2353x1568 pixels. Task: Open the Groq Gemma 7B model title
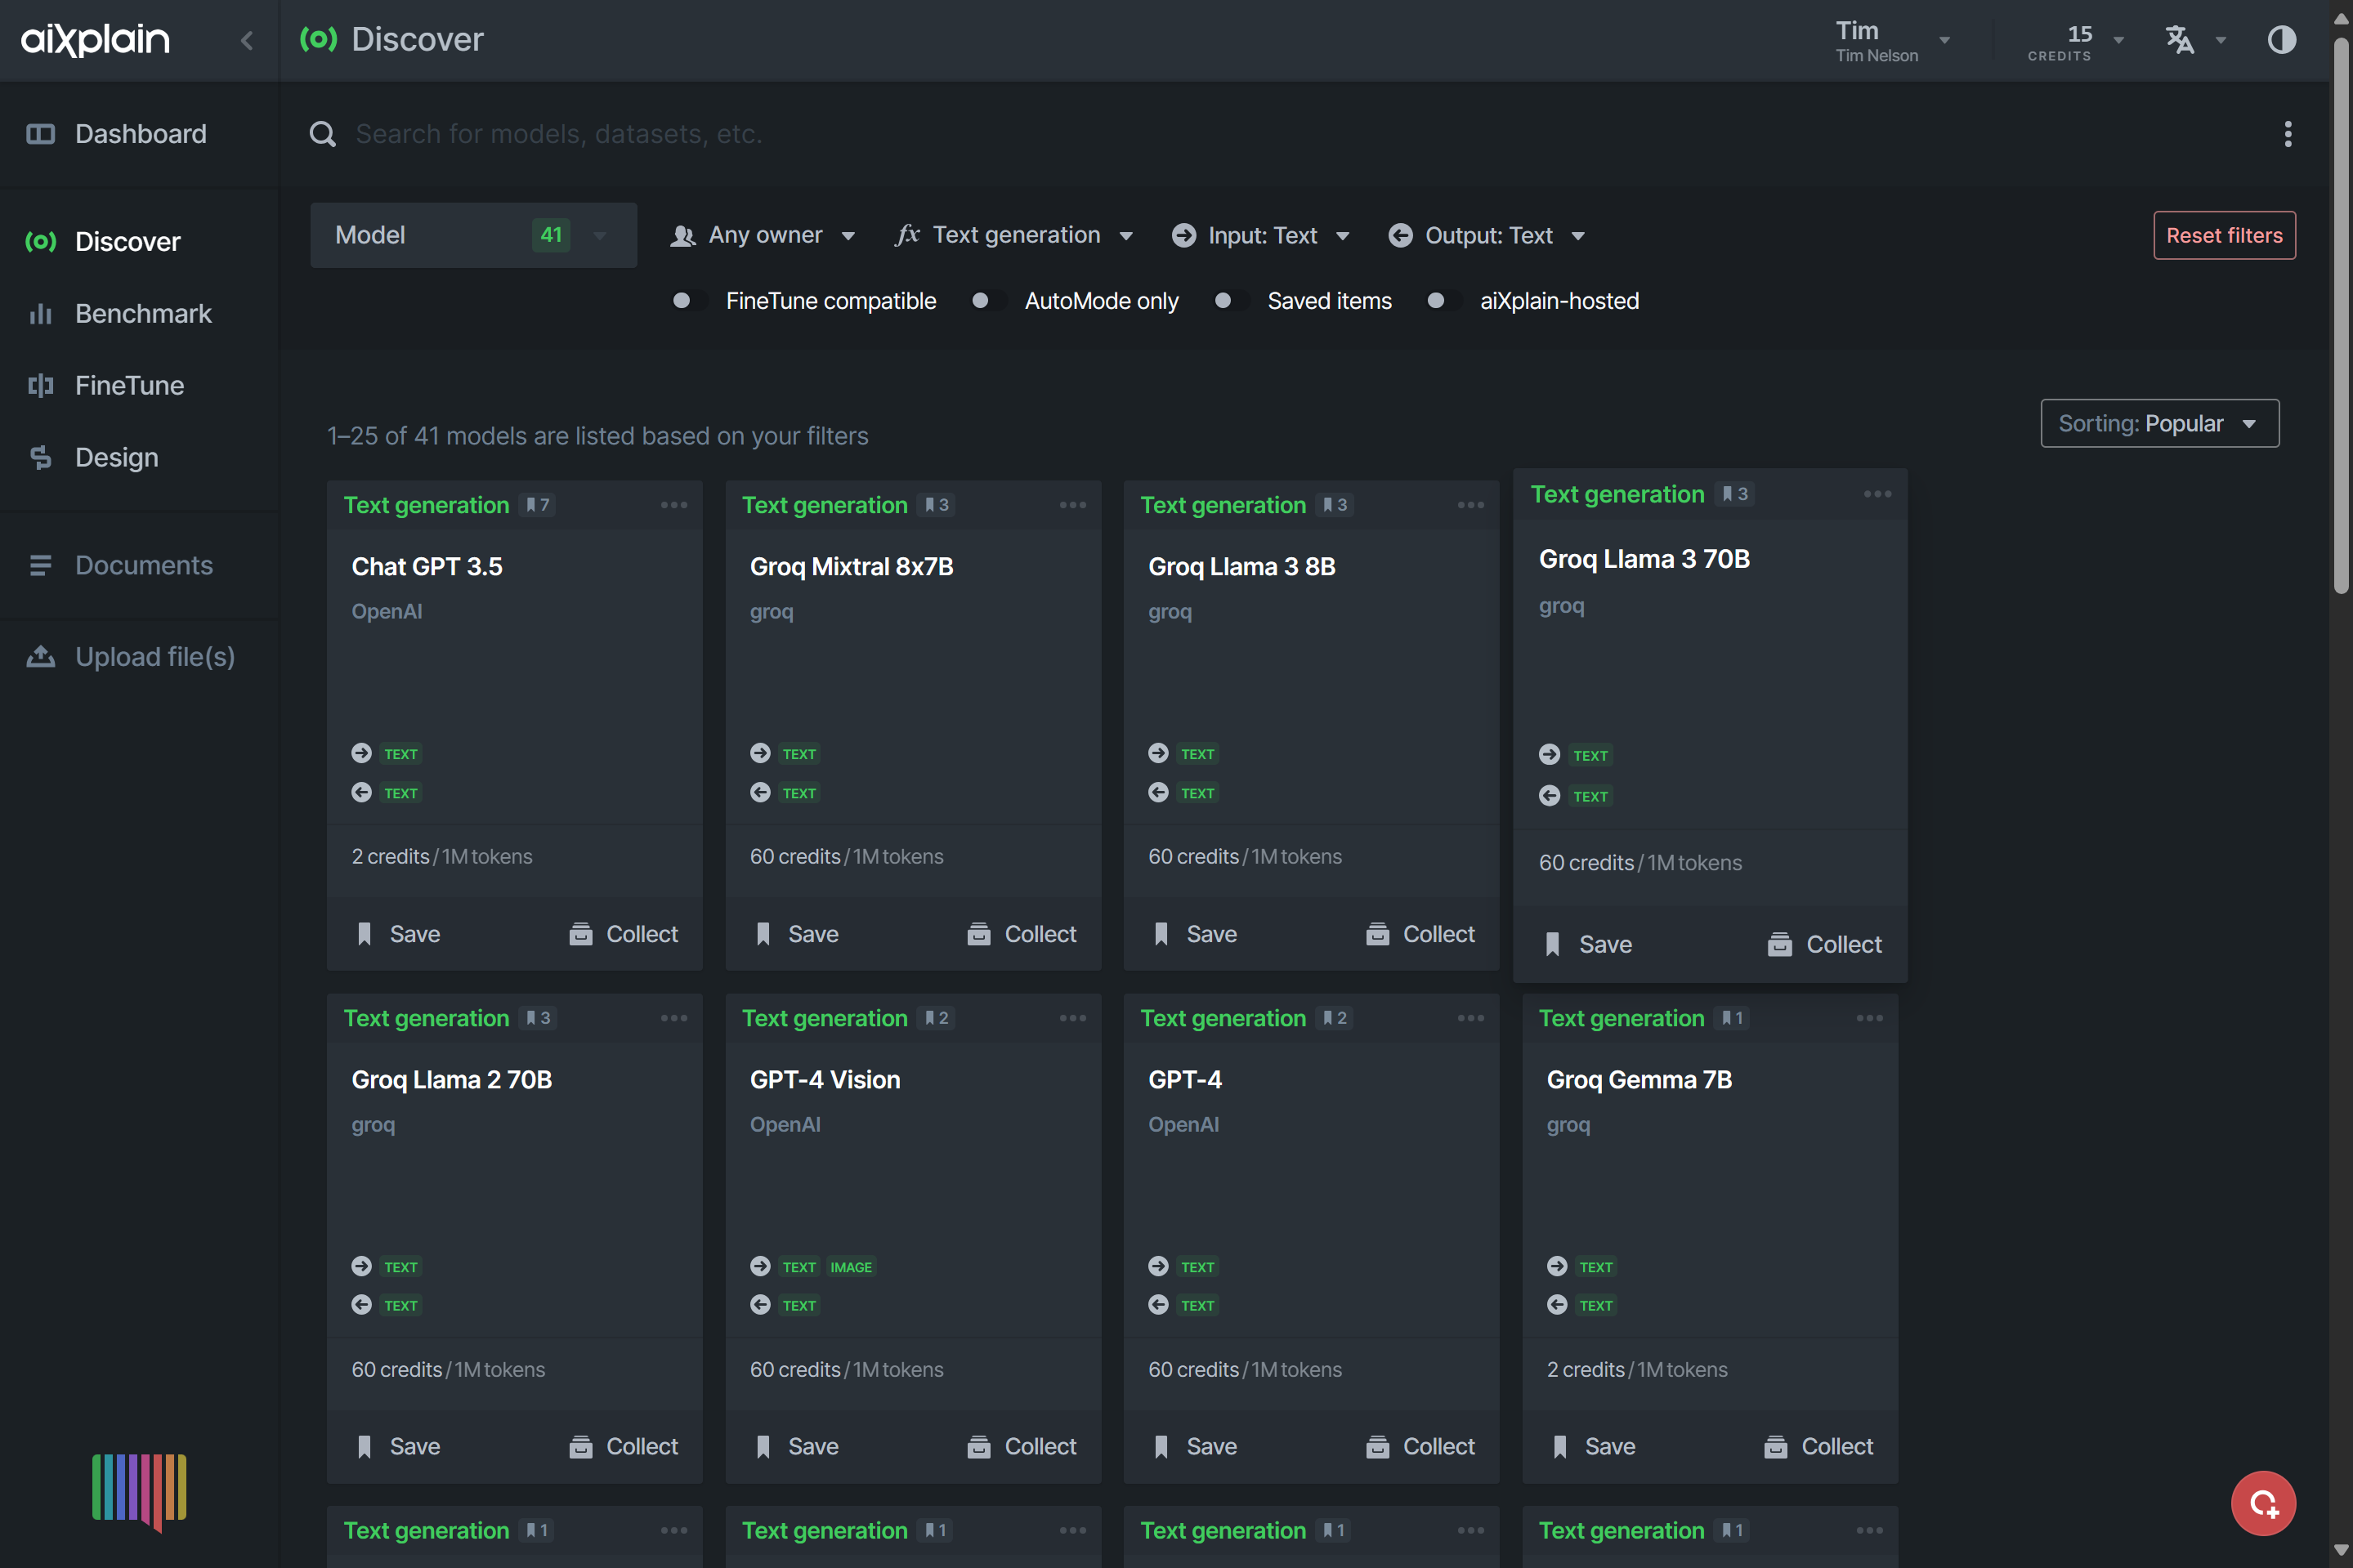coord(1639,1080)
